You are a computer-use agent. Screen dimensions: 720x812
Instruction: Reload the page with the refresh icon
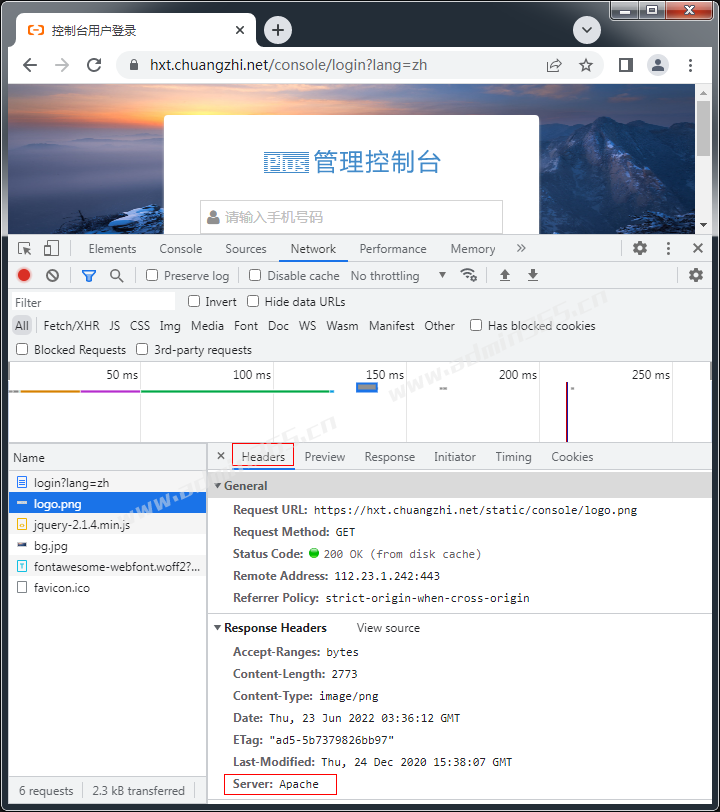[94, 65]
